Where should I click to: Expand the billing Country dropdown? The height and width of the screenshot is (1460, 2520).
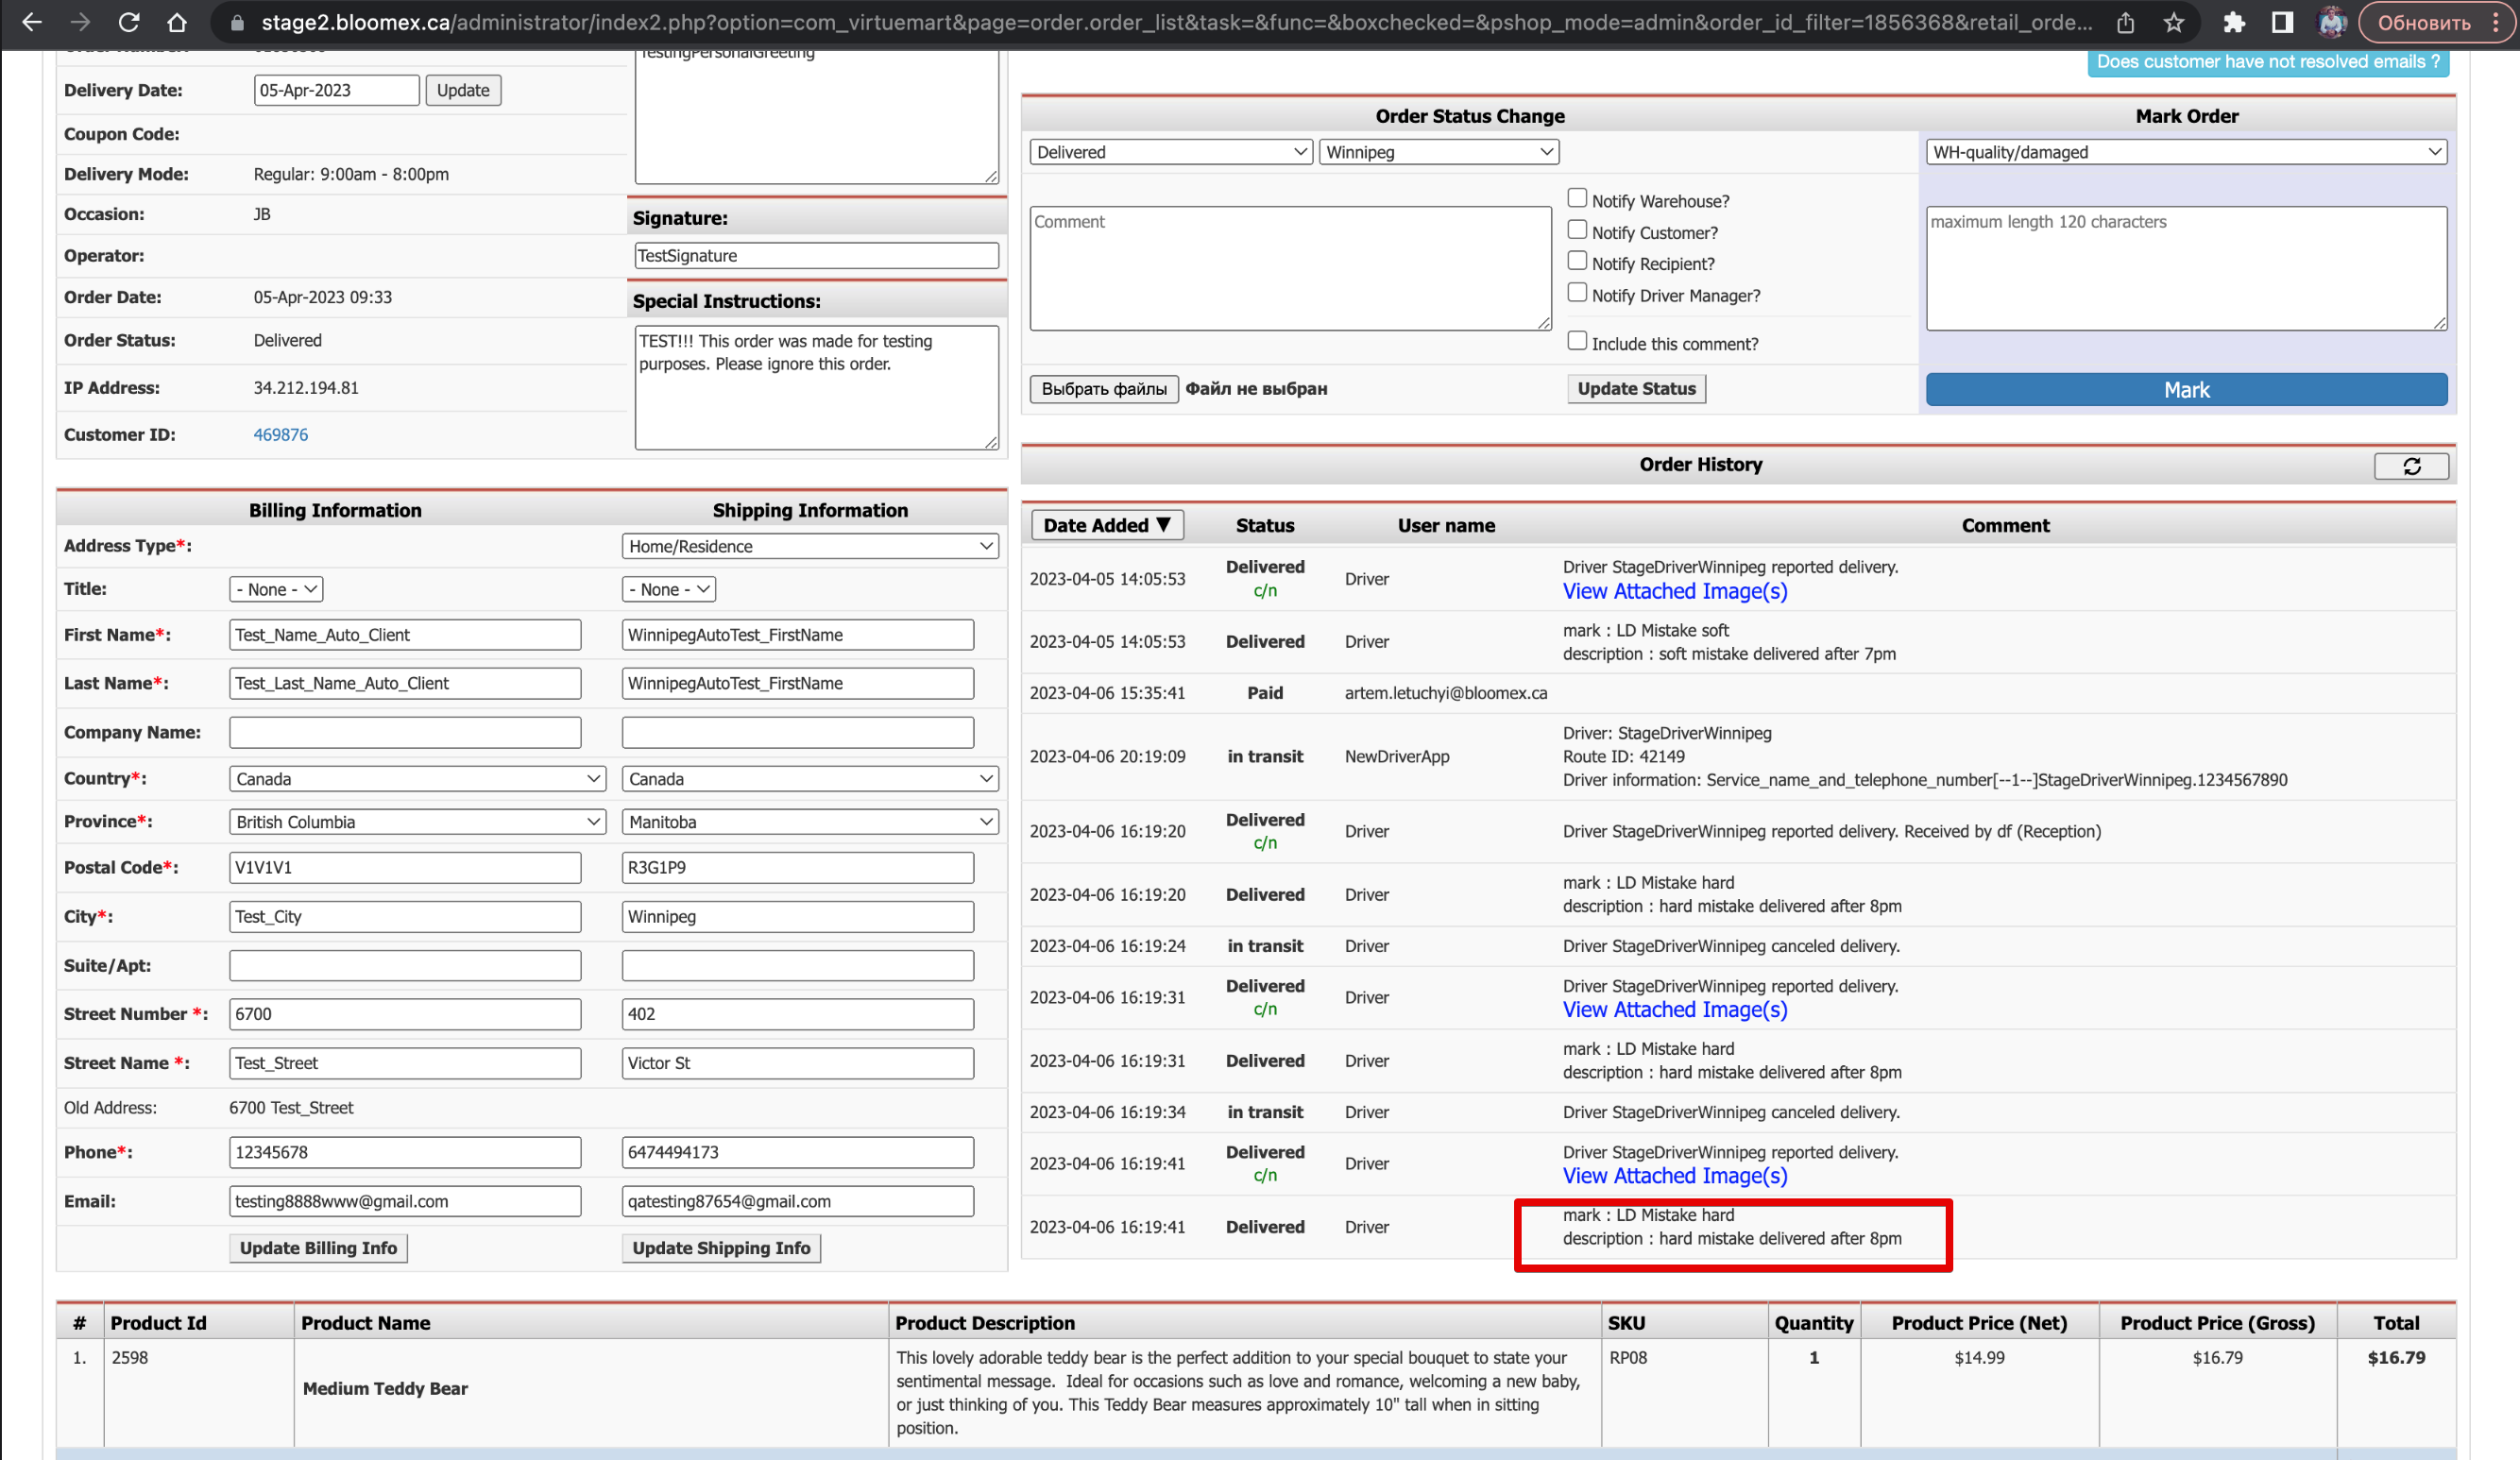click(x=417, y=779)
